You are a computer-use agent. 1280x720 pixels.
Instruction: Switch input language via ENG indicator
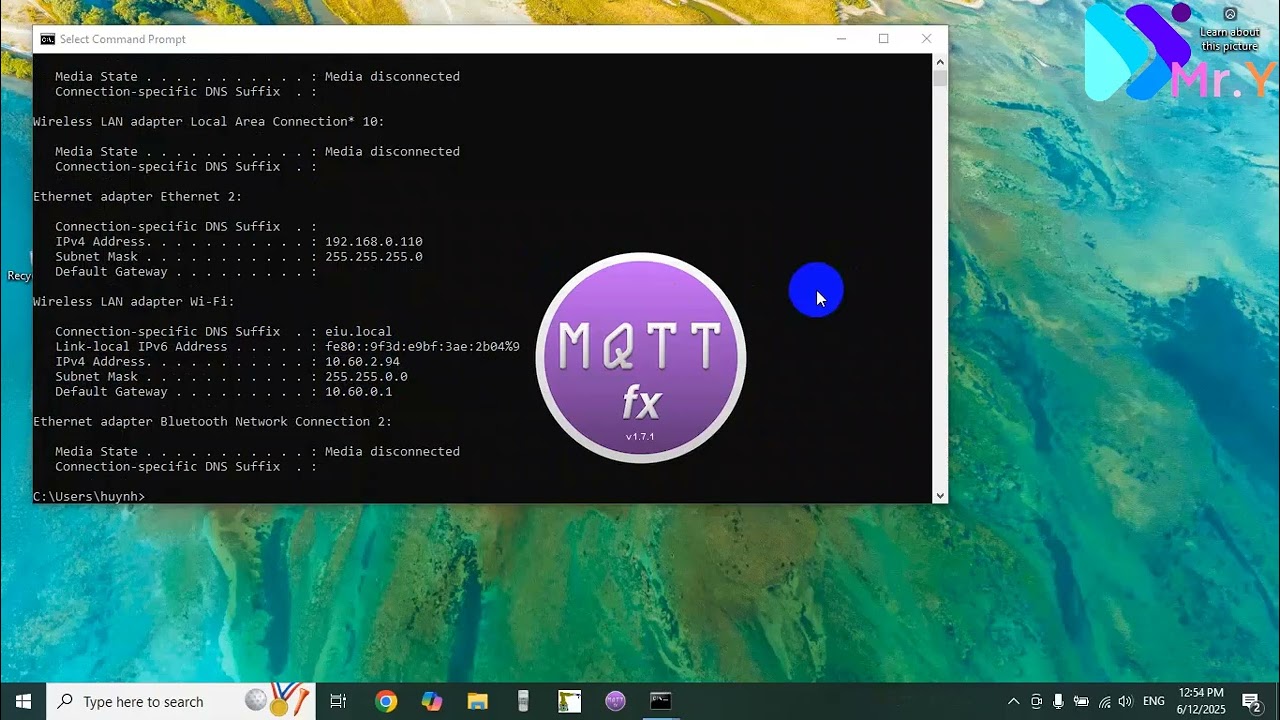(1154, 701)
